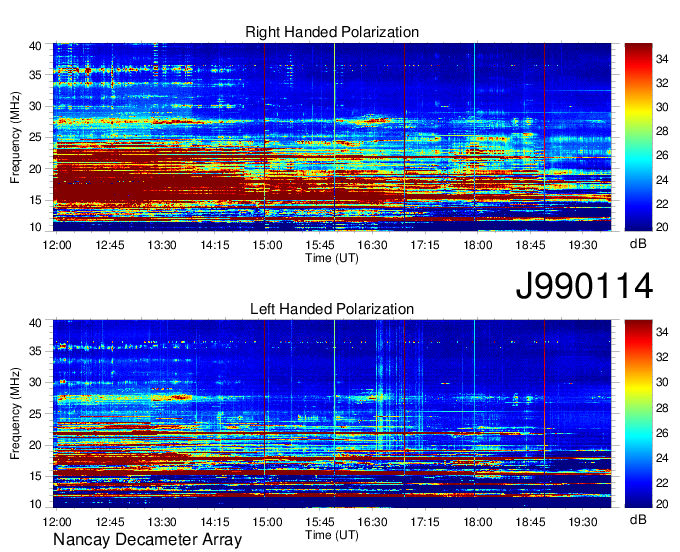Click 32 value on lower color bar scale
The image size is (680, 552).
coord(662,356)
